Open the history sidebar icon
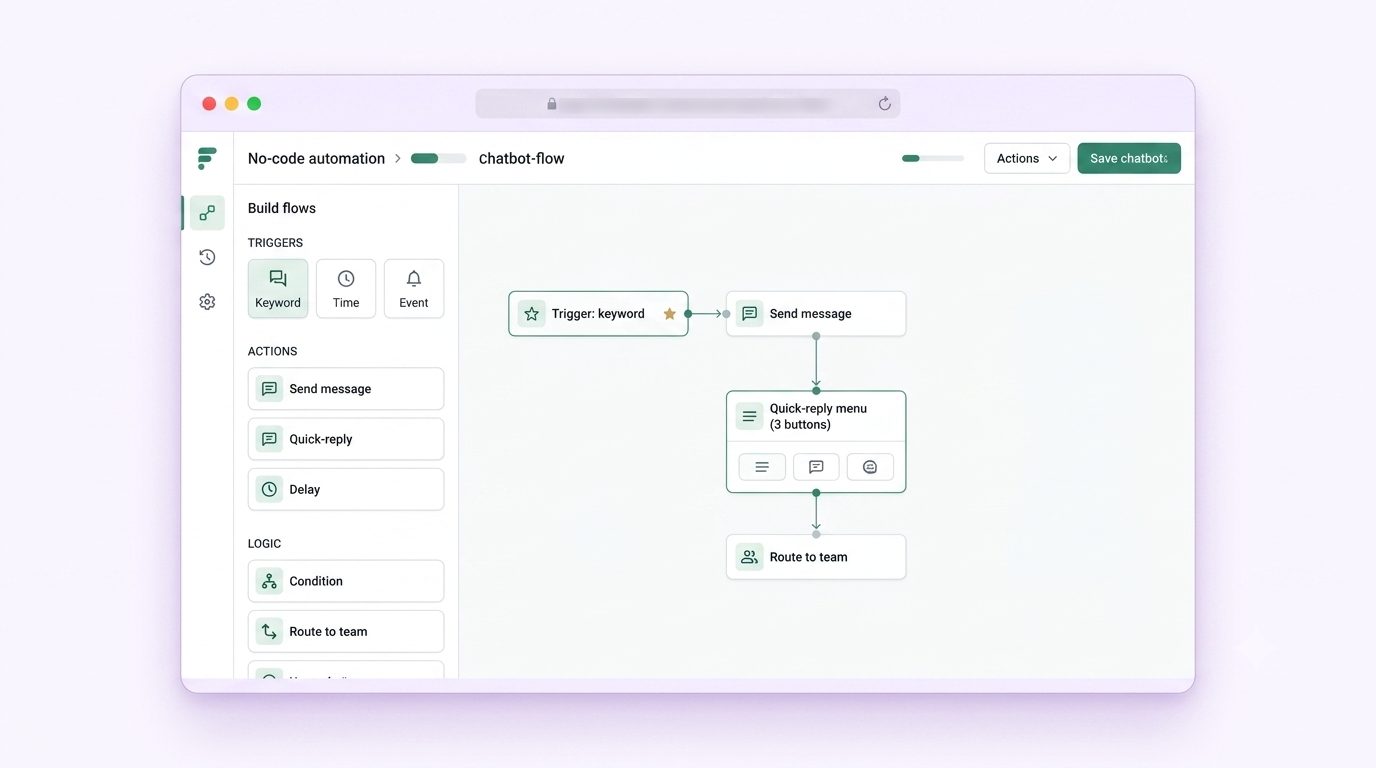Screen dimensions: 1376x768 point(207,257)
